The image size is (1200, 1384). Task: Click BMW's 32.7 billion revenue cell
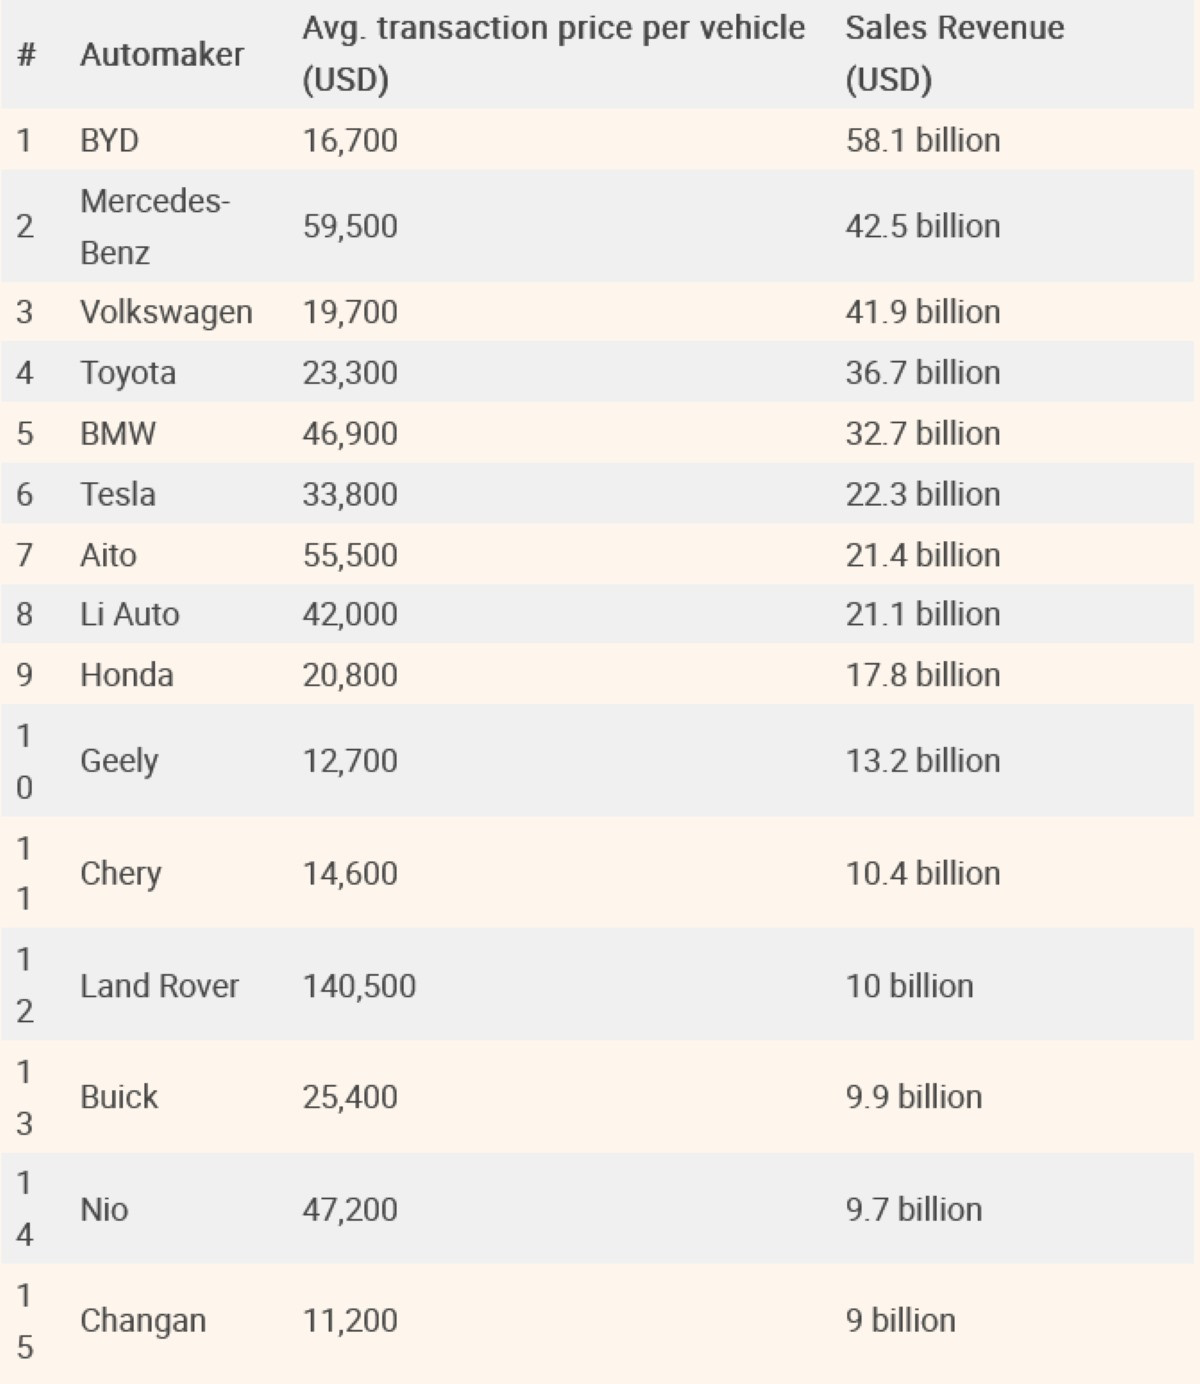tap(922, 433)
